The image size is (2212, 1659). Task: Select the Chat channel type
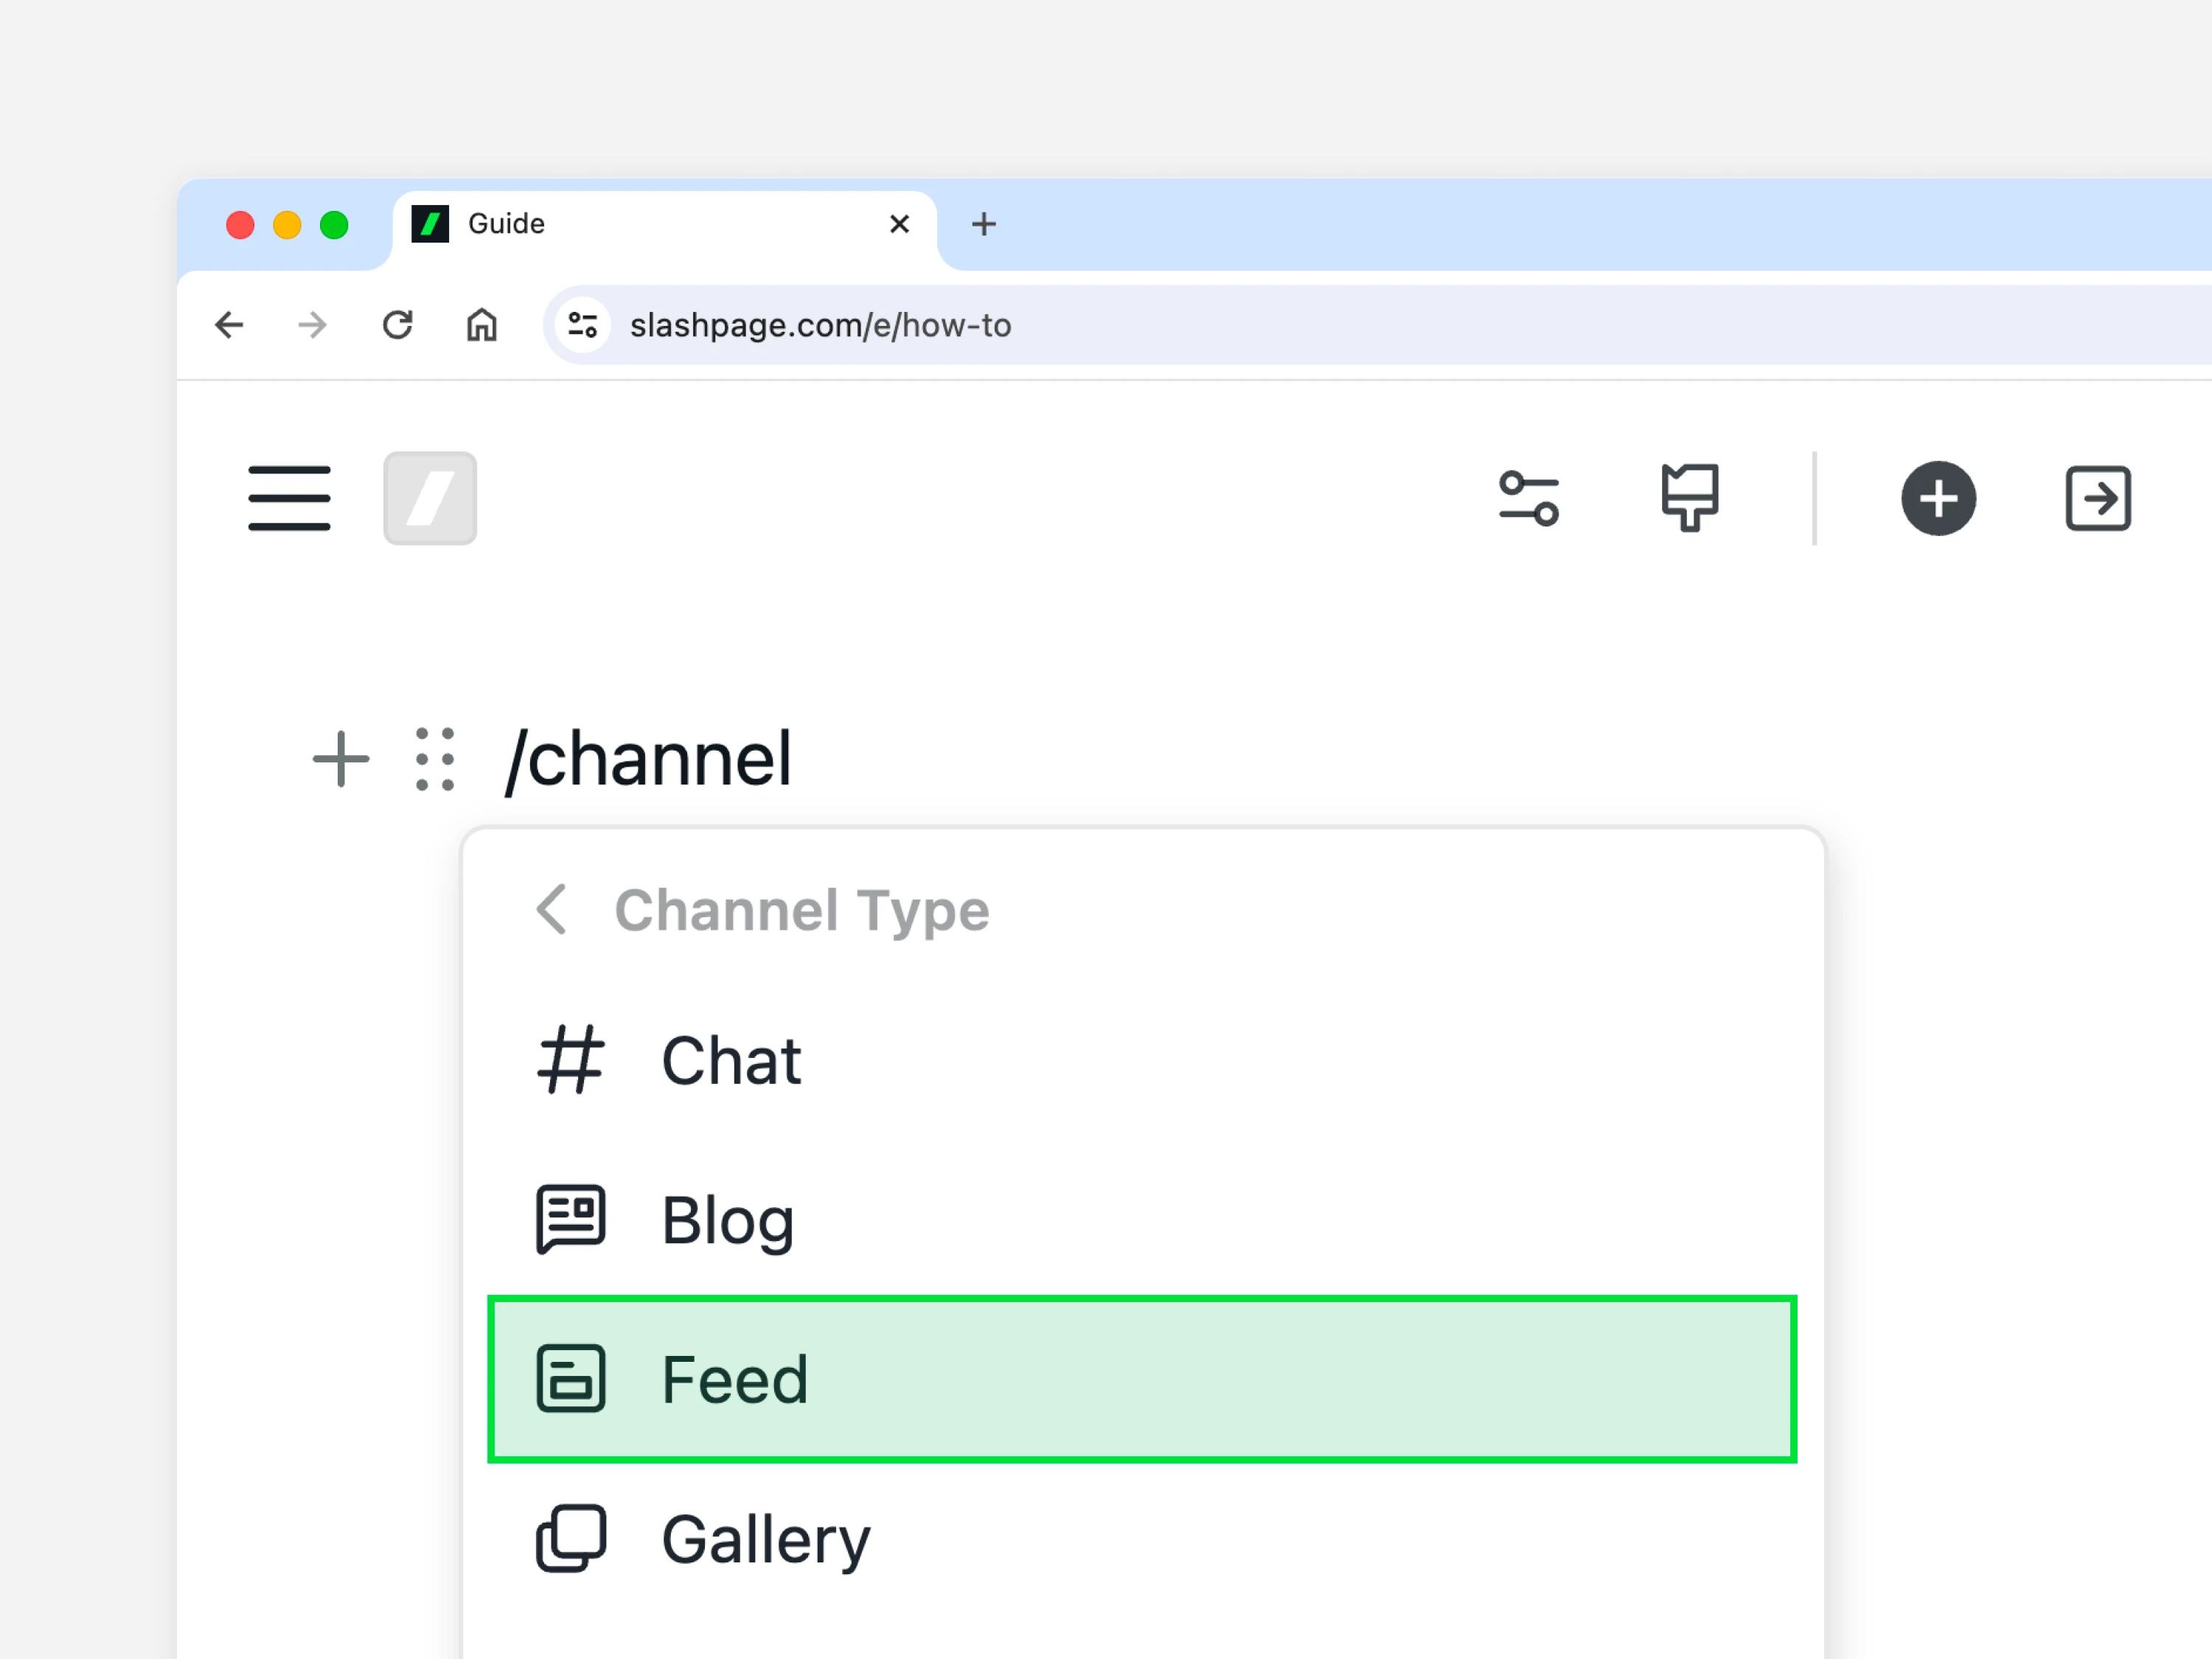[x=1142, y=1060]
